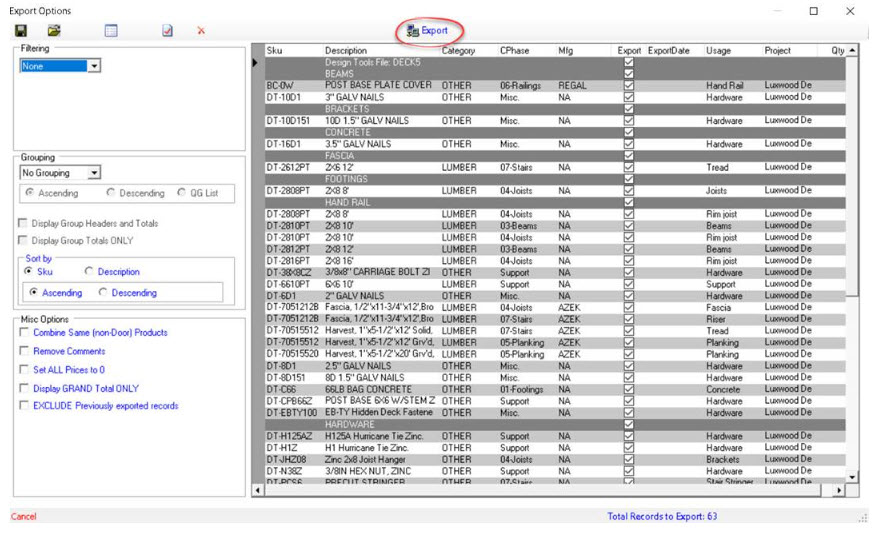Screen dimensions: 885x533
Task: Click the red X delete toolbar icon
Action: pyautogui.click(x=201, y=31)
